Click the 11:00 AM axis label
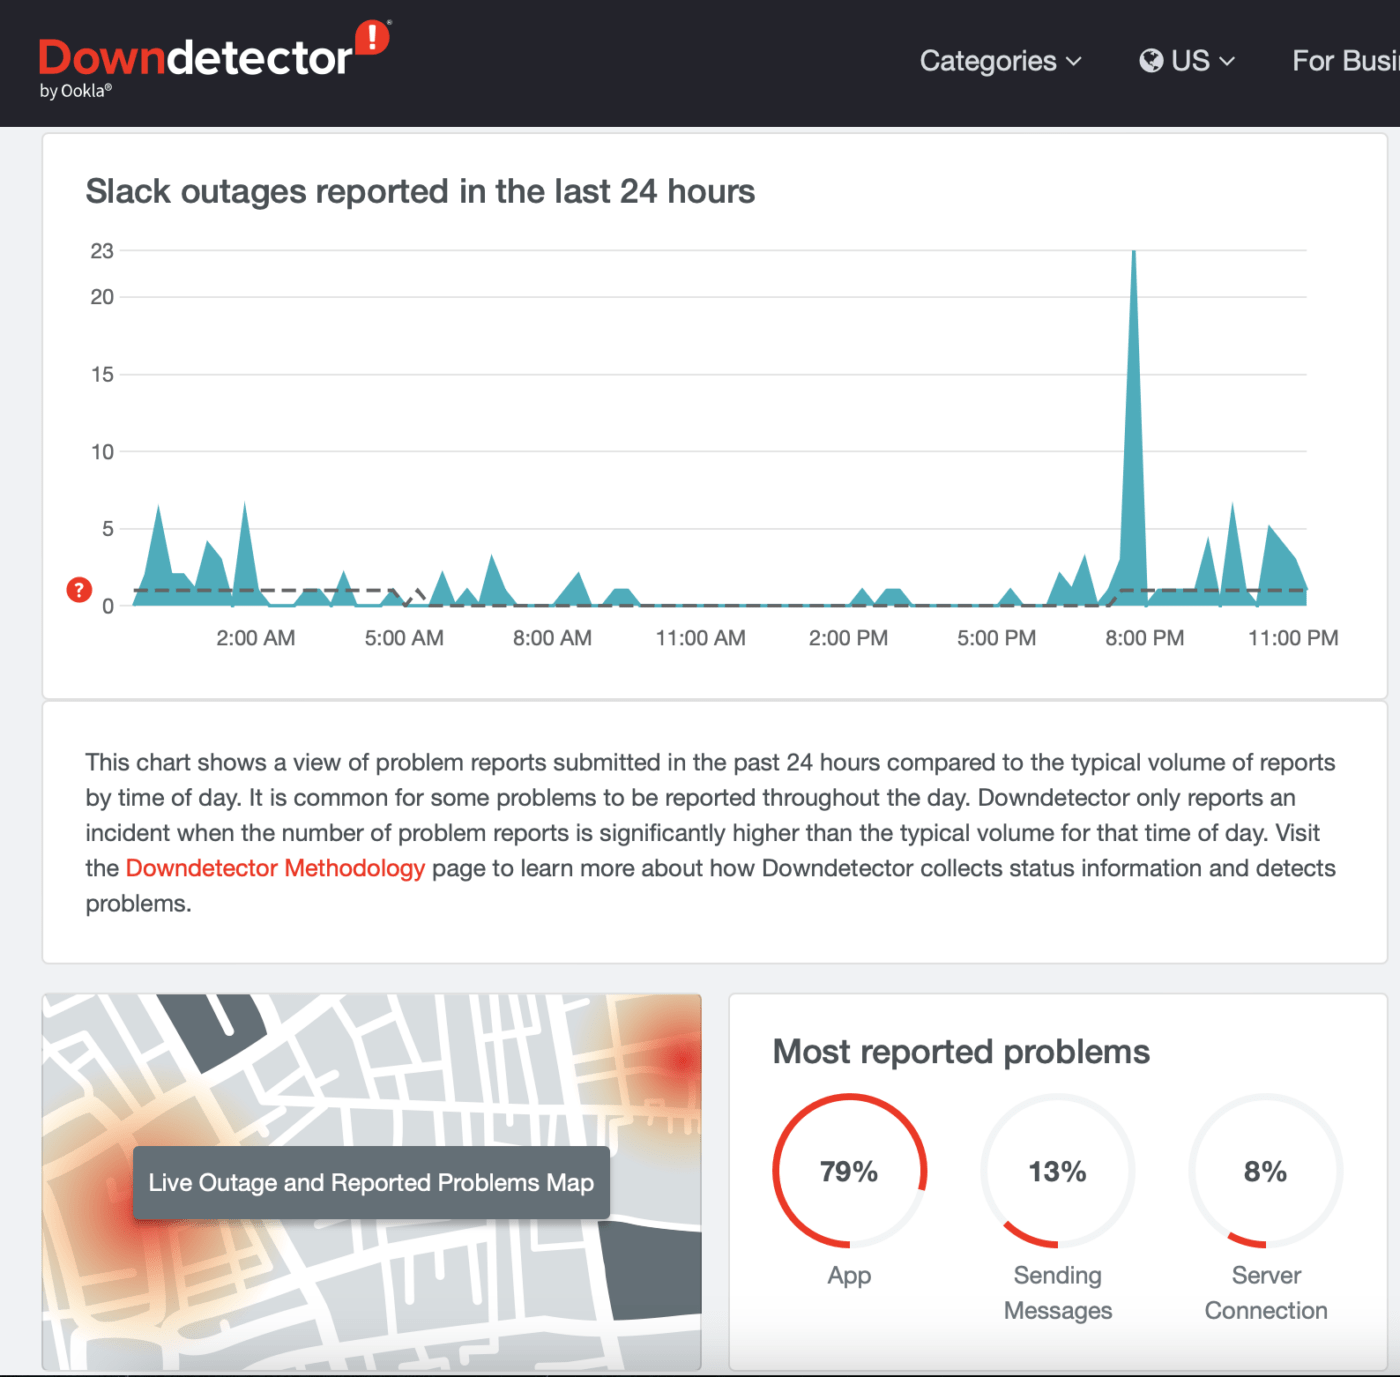Viewport: 1400px width, 1377px height. (700, 638)
